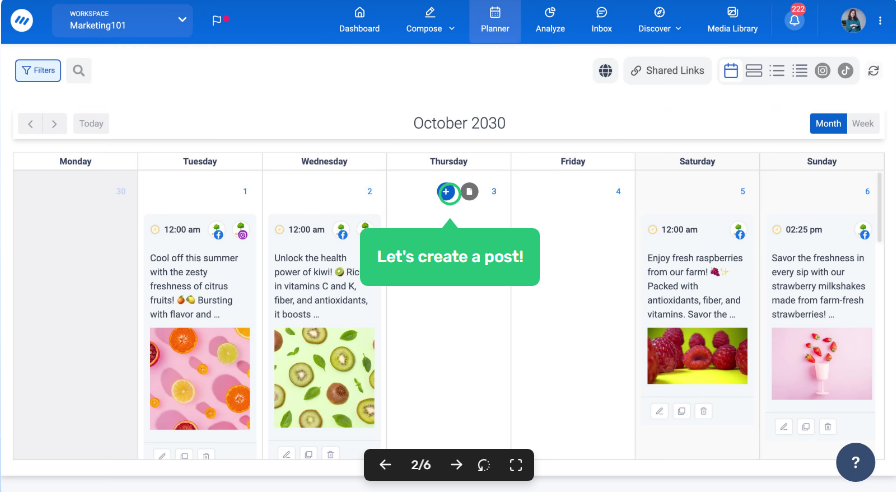
Task: Open the Compose menu
Action: pyautogui.click(x=430, y=21)
